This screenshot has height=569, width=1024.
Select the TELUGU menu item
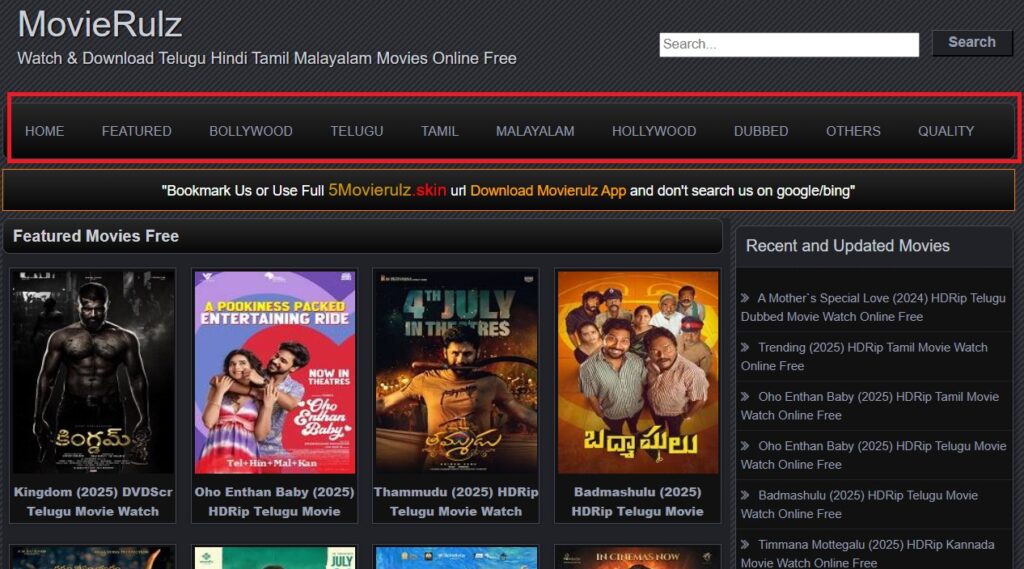[357, 131]
